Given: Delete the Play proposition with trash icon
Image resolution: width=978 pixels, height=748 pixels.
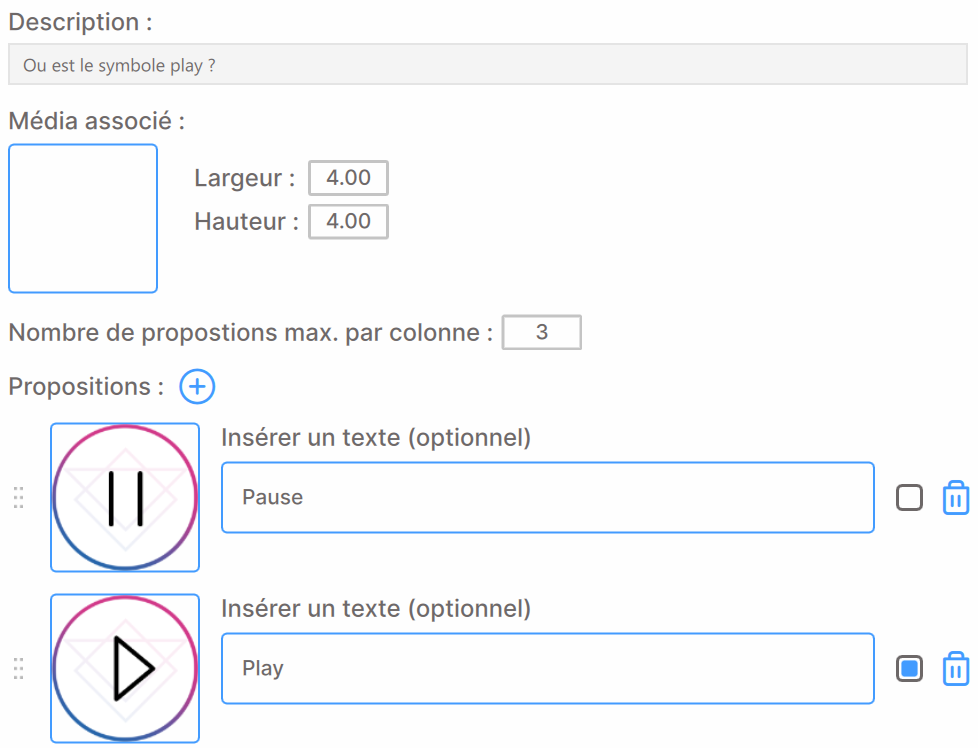Looking at the screenshot, I should (956, 668).
